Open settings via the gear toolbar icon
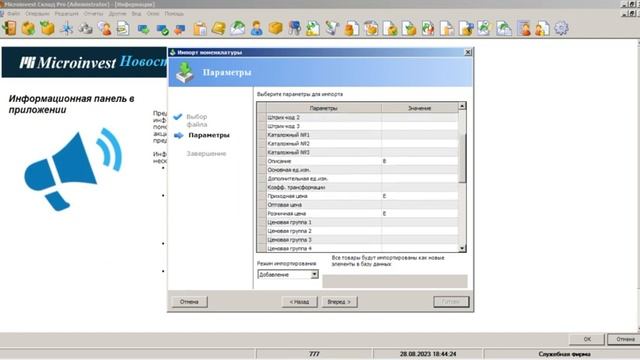Image resolution: width=640 pixels, height=360 pixels. pyautogui.click(x=562, y=28)
